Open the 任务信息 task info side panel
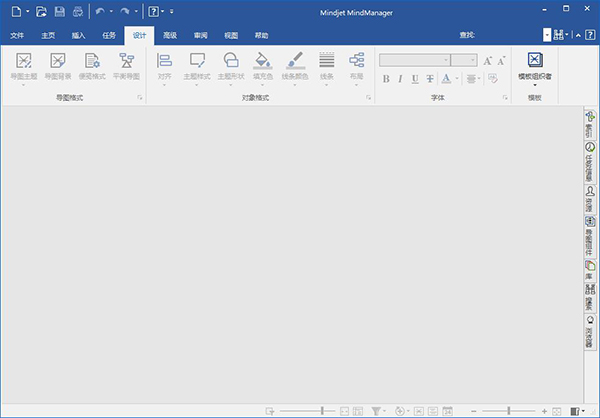This screenshot has height=418, width=600. [x=590, y=162]
